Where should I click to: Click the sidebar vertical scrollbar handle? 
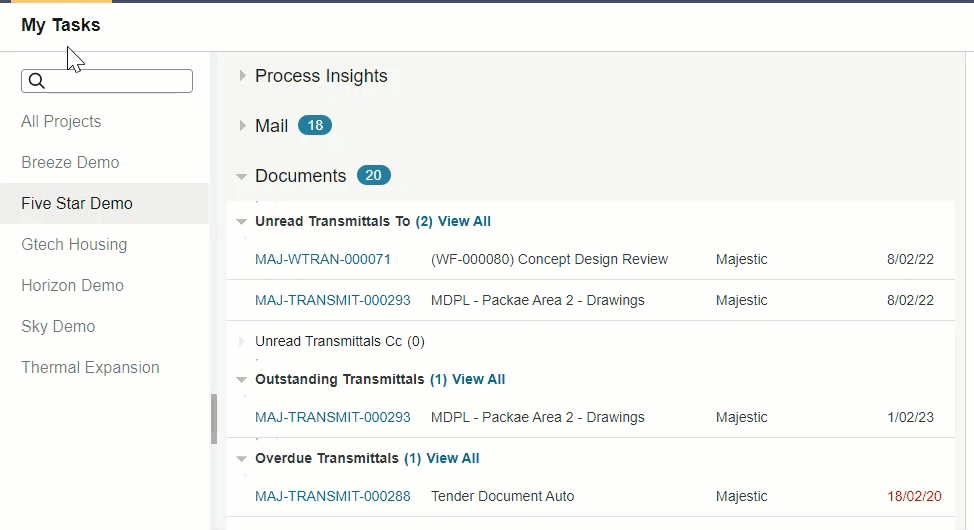click(214, 419)
